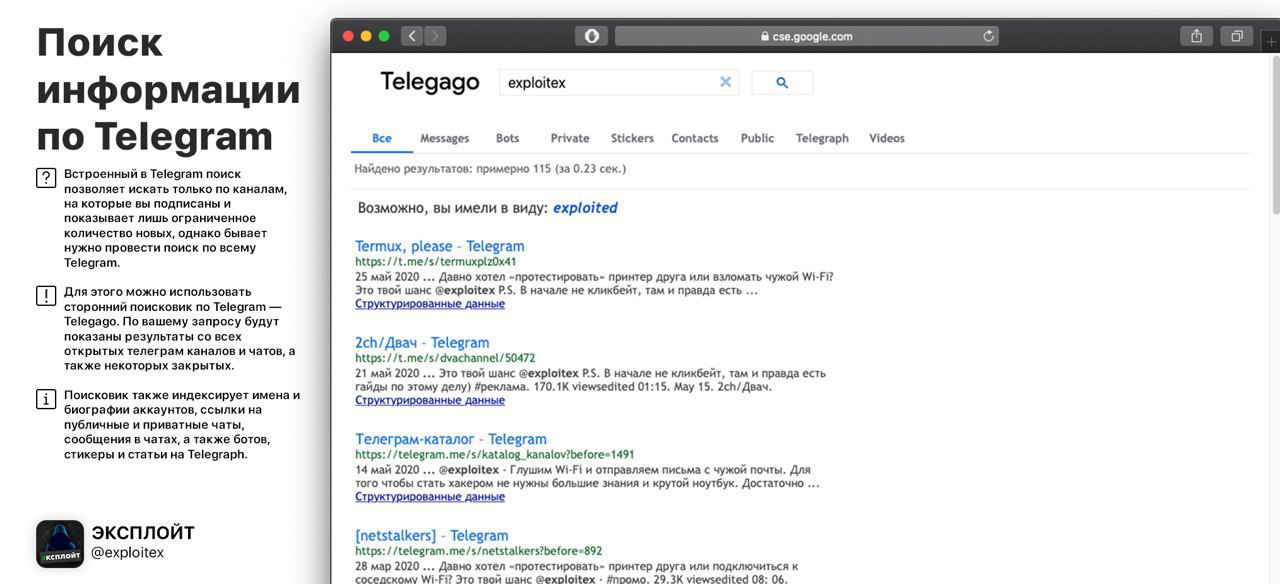Switch to the Messages tab
This screenshot has height=584, width=1280.
[444, 138]
